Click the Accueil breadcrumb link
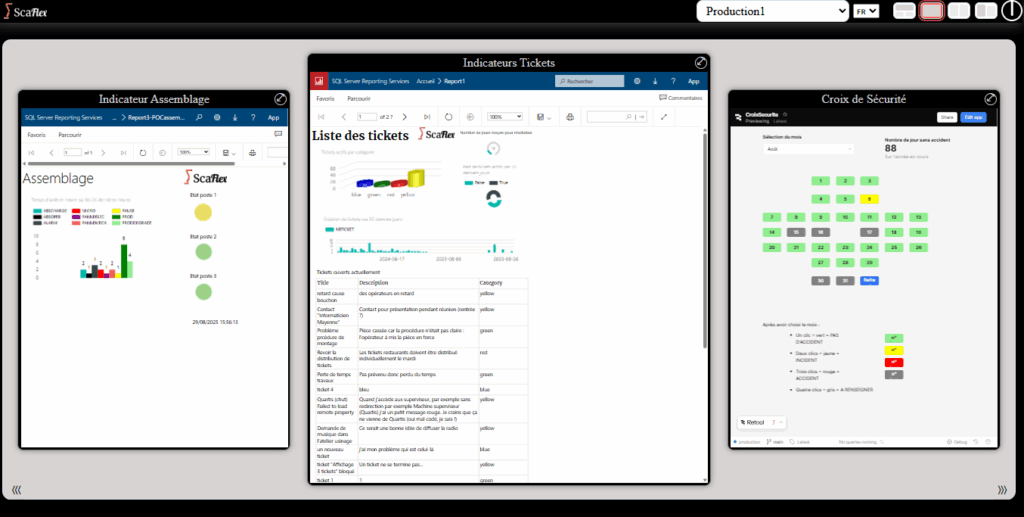The height and width of the screenshot is (517, 1024). click(425, 80)
